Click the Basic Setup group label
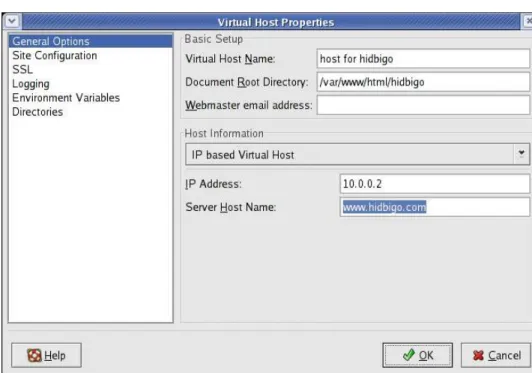This screenshot has height=373, width=532. pyautogui.click(x=213, y=39)
